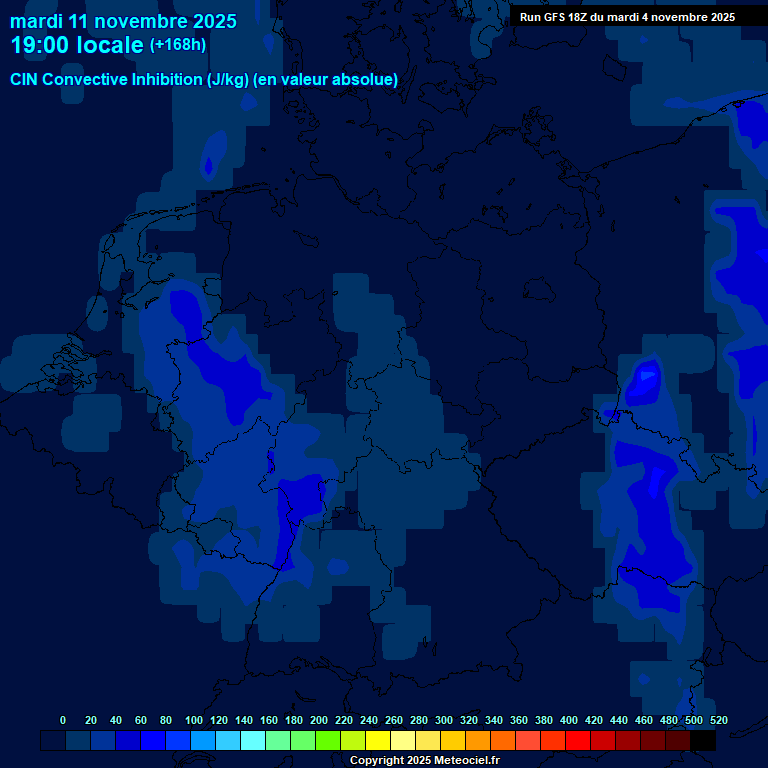This screenshot has width=768, height=768.
Task: Click the "mardi 11 novembre 2025" date title
Action: pos(123,21)
